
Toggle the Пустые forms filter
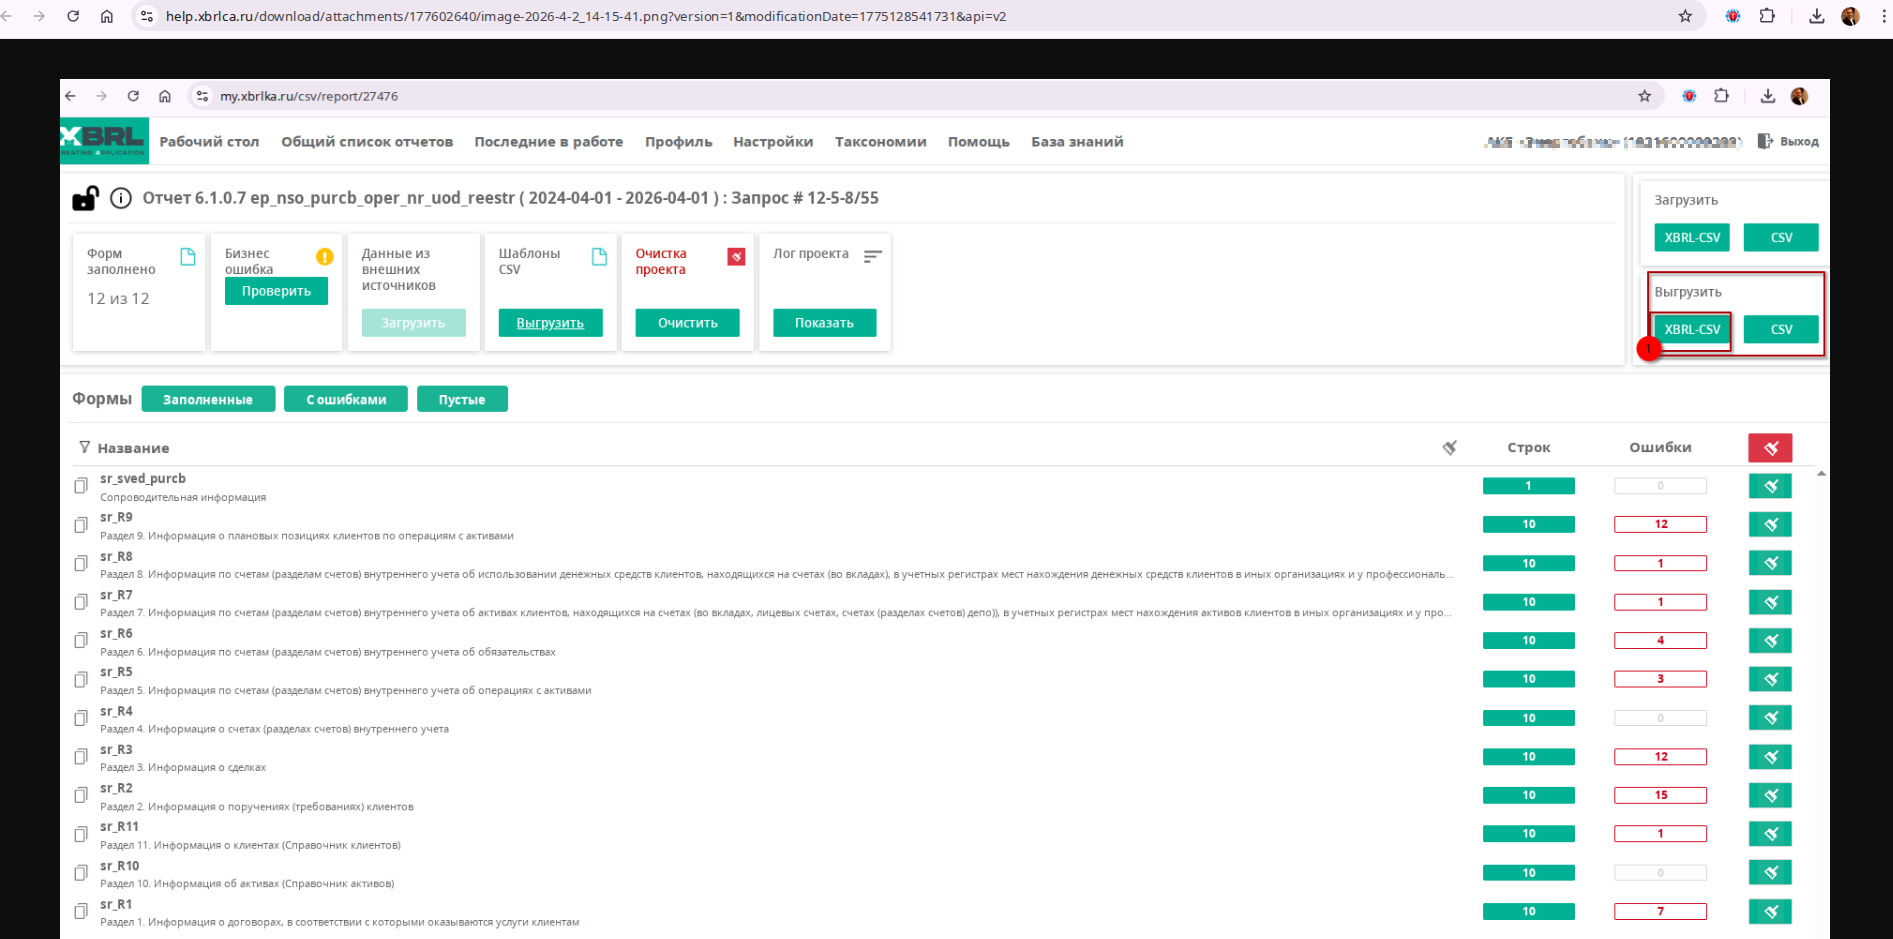tap(462, 399)
